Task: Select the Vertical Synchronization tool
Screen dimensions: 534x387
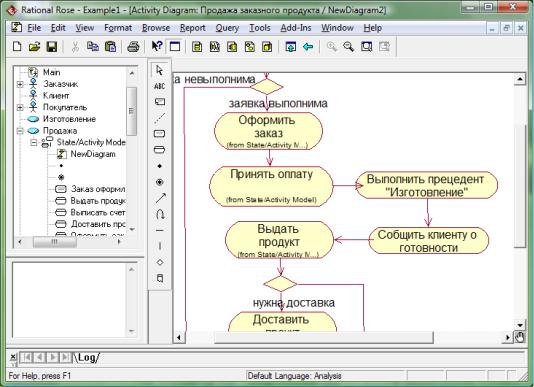Action: (159, 246)
